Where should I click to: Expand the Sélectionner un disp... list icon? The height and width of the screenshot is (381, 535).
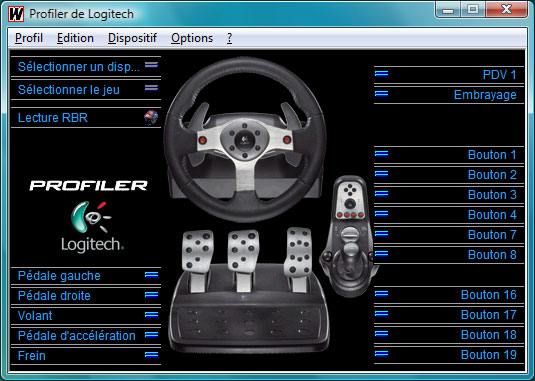pos(151,65)
